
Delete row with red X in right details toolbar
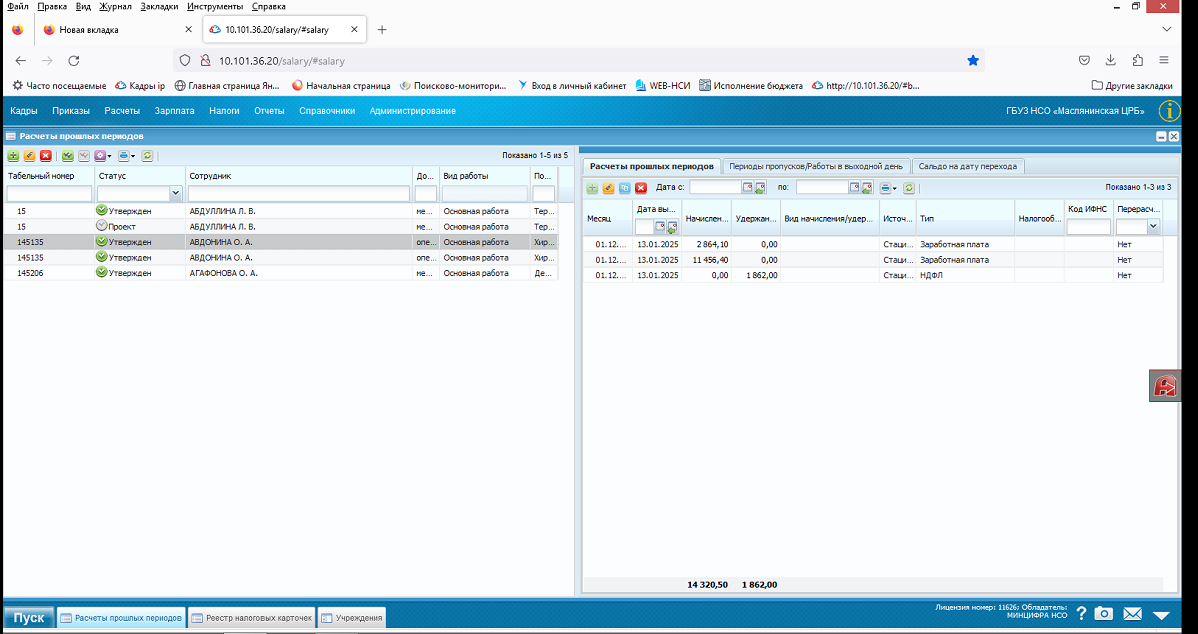click(x=641, y=188)
